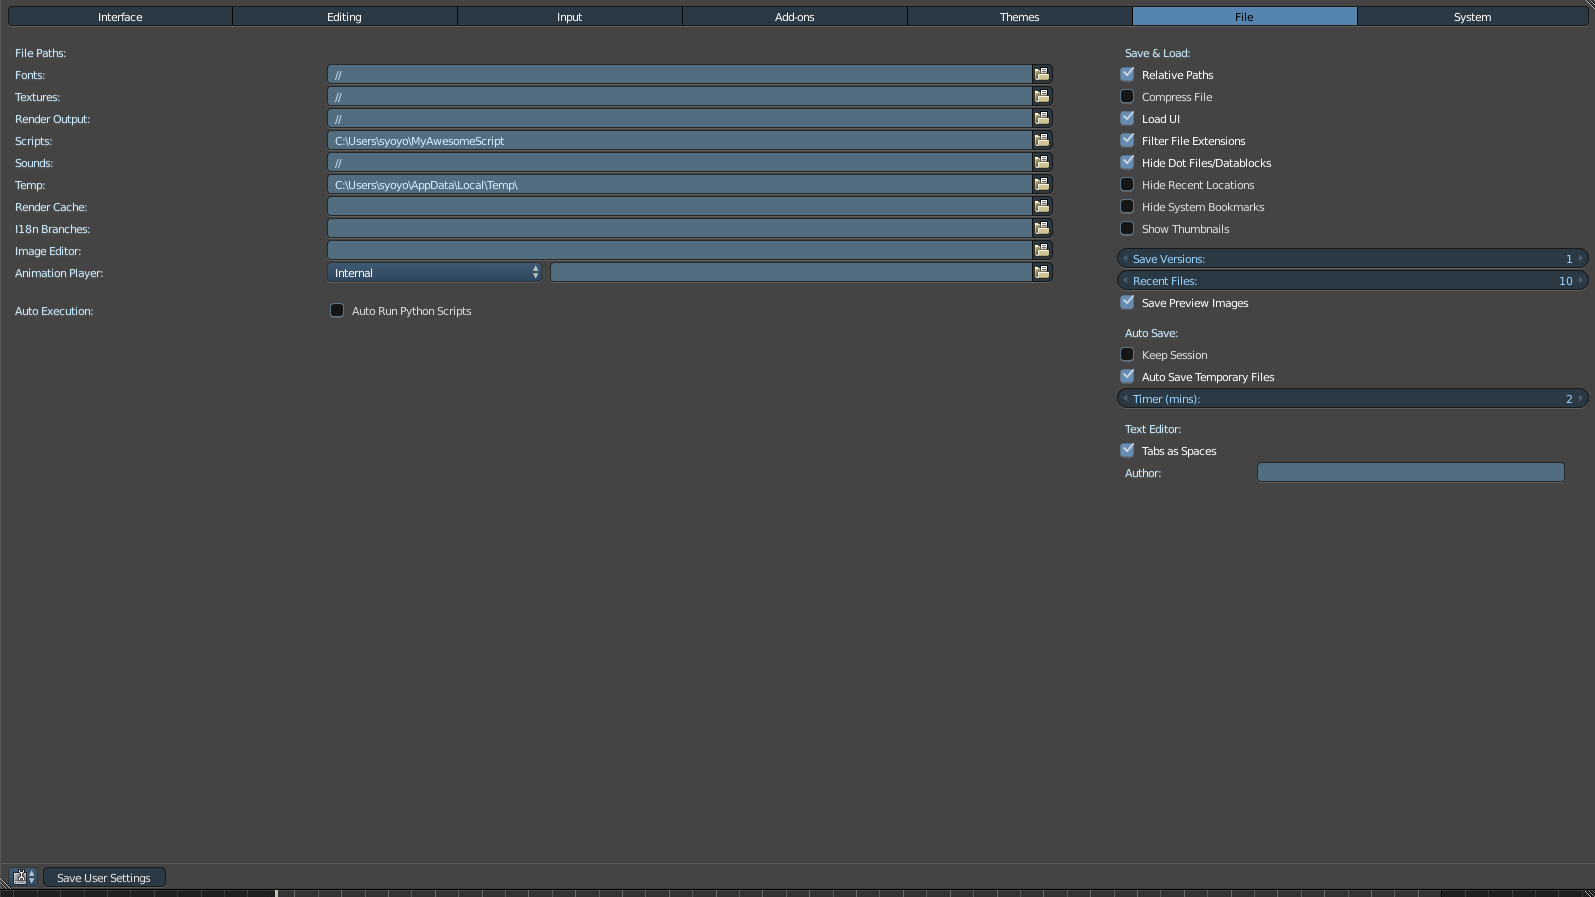Enable Compress File option

click(1128, 96)
